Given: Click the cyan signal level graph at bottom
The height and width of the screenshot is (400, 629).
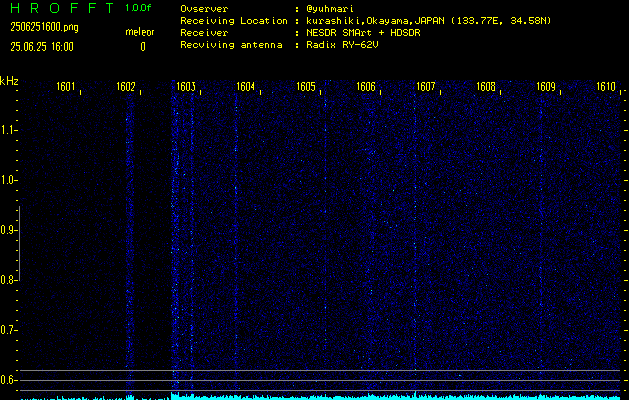Looking at the screenshot, I should 321,396.
